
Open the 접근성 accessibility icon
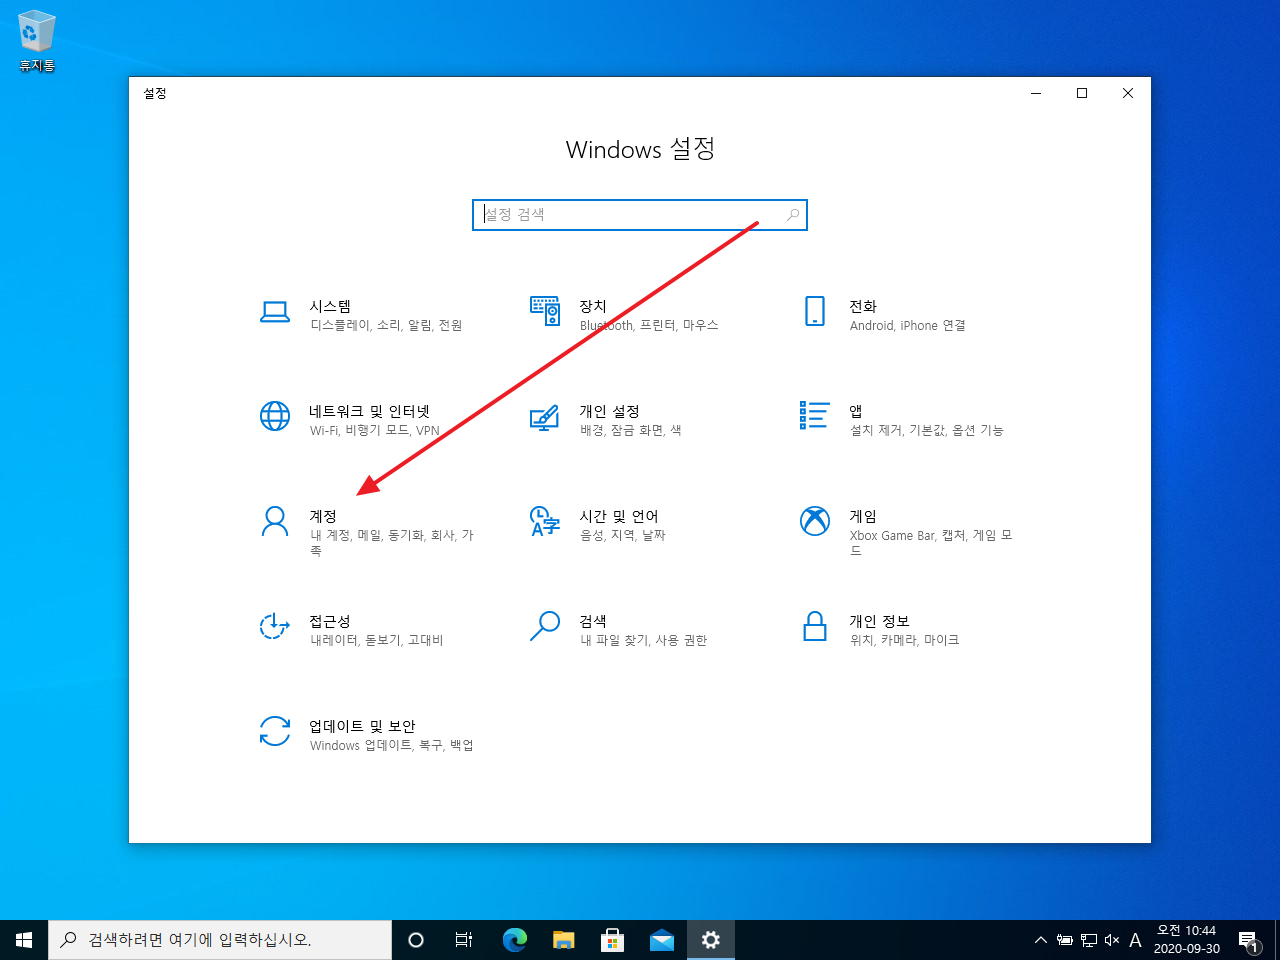point(275,626)
